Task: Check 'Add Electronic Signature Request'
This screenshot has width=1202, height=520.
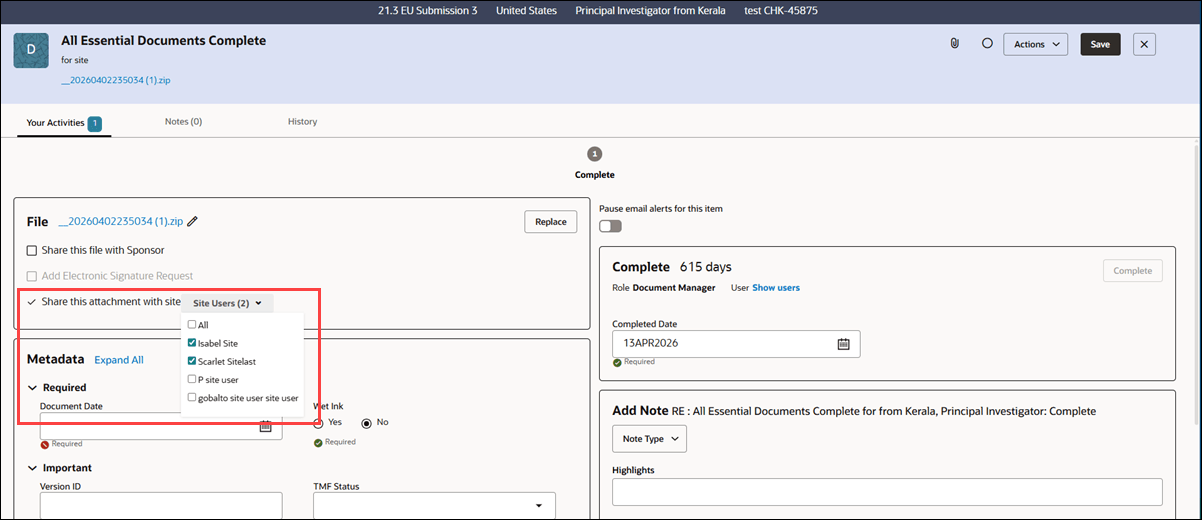Action: pyautogui.click(x=32, y=276)
